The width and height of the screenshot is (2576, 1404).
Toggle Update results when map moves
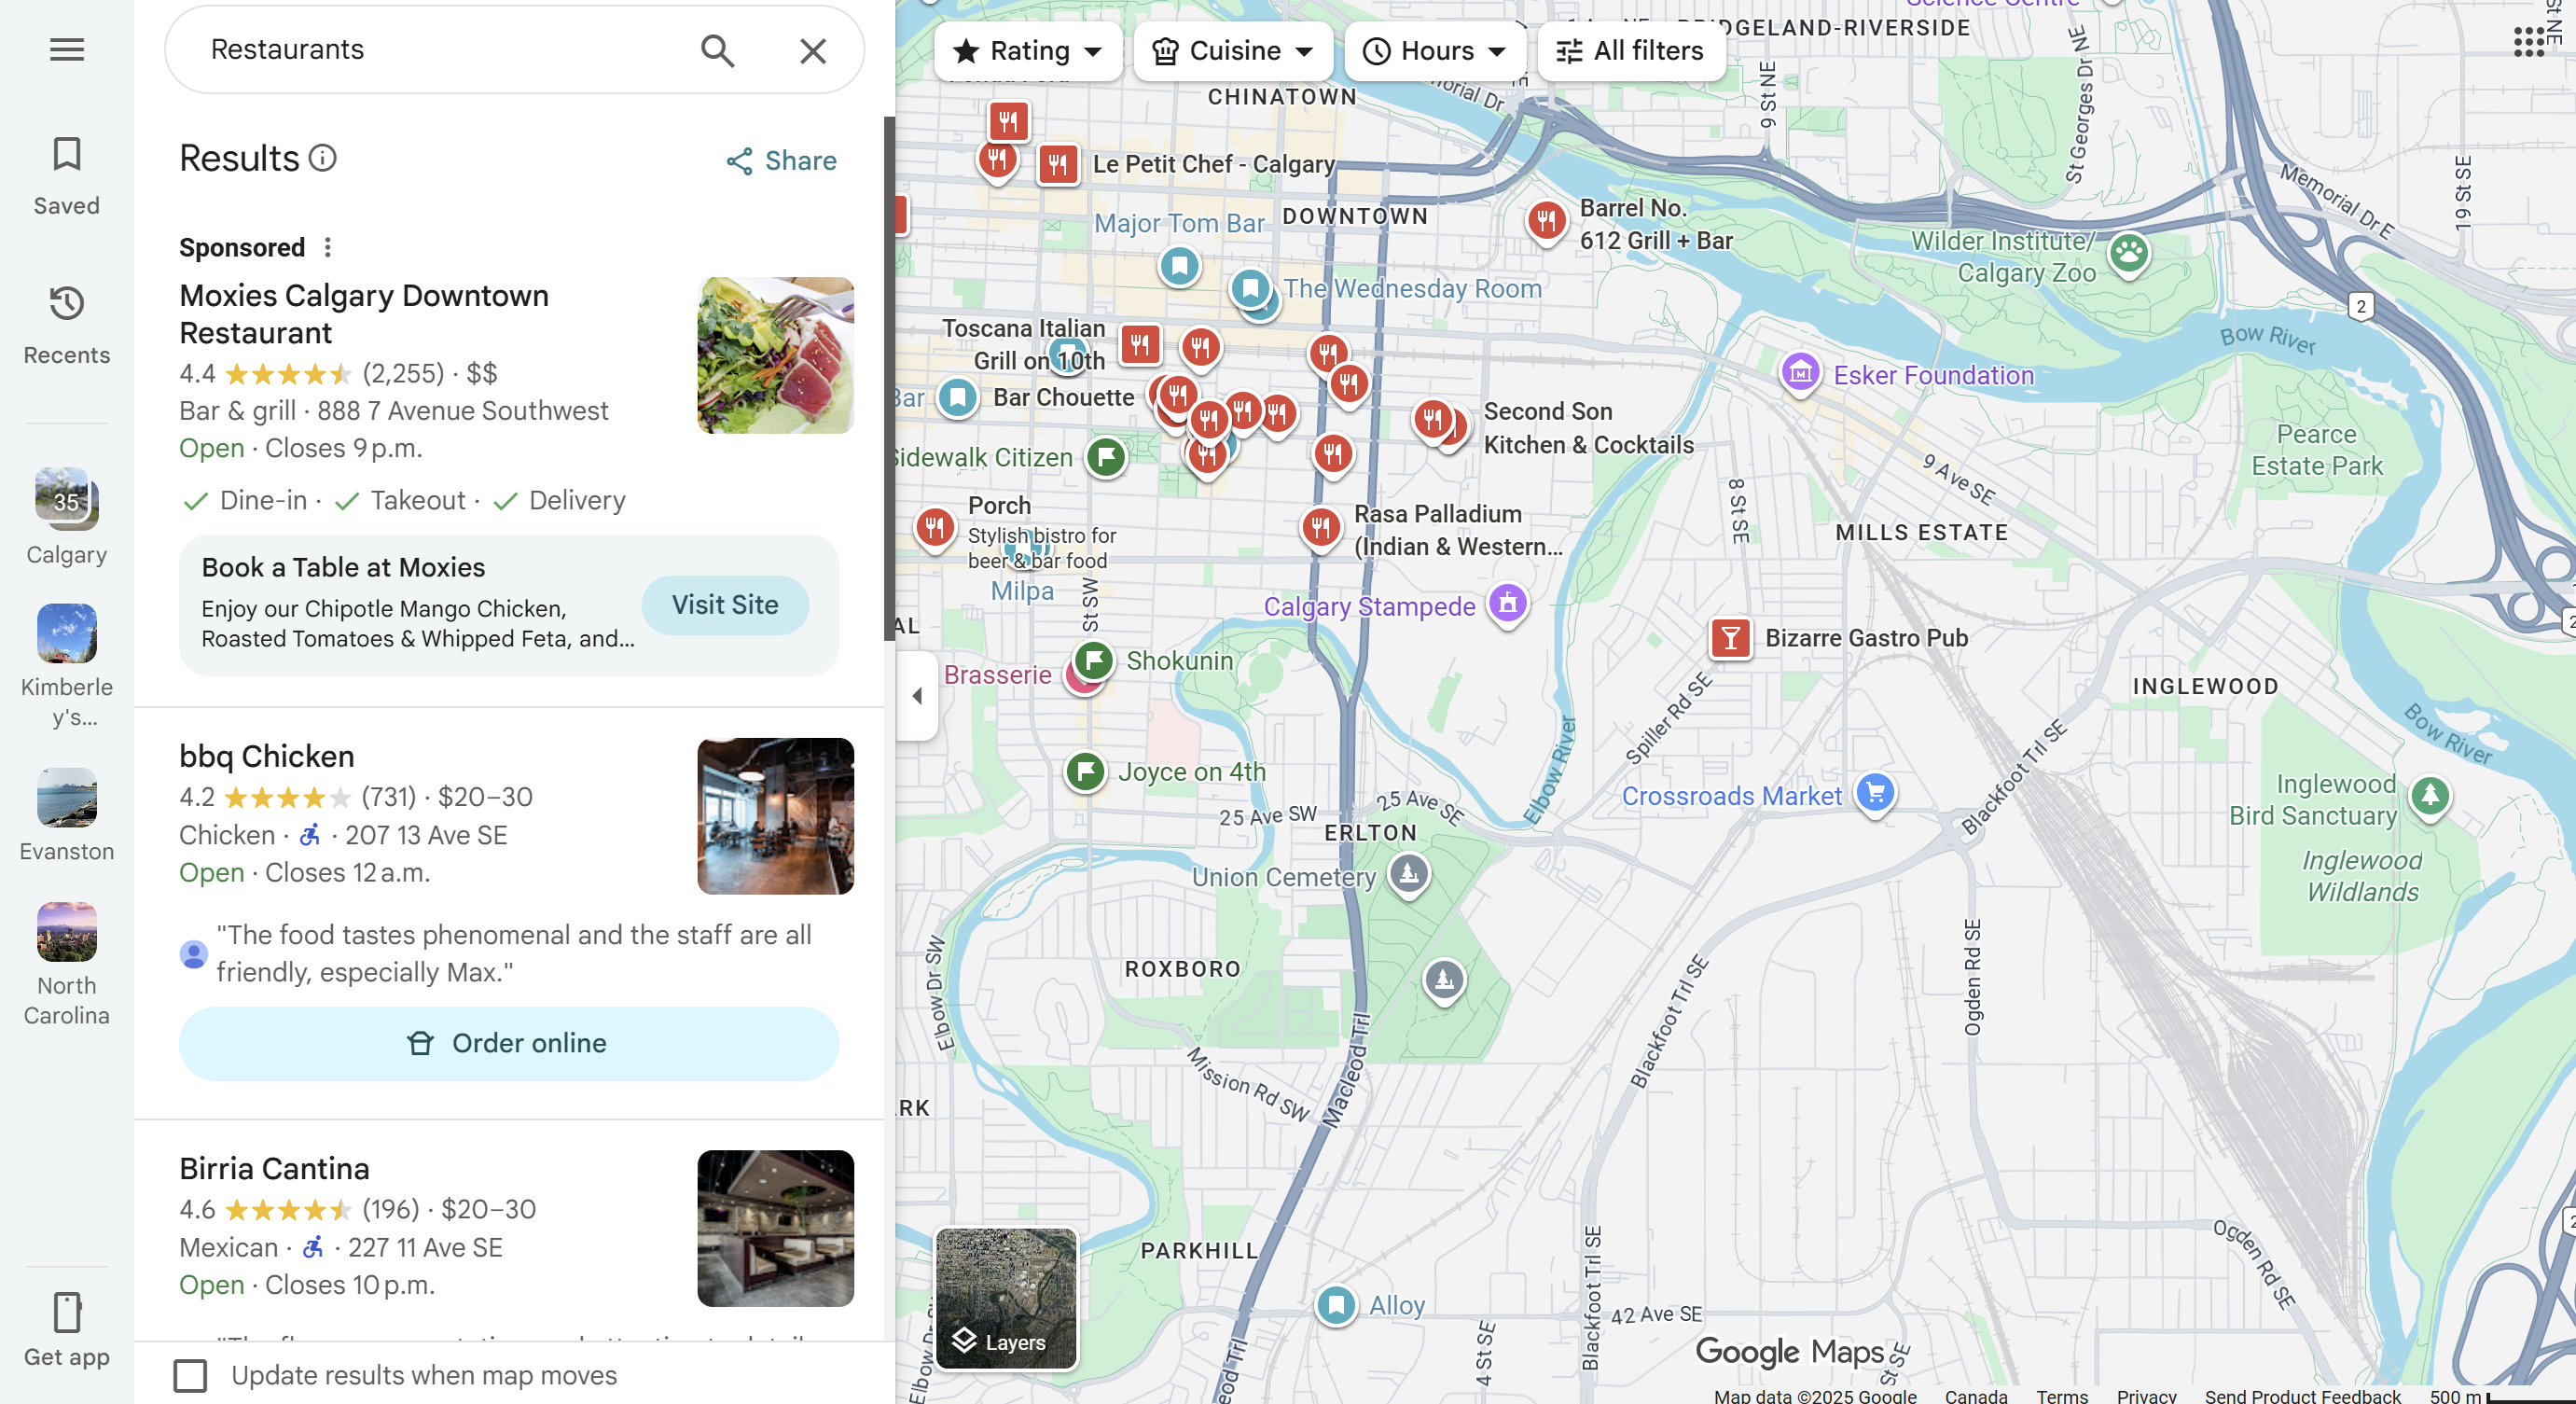click(x=190, y=1376)
